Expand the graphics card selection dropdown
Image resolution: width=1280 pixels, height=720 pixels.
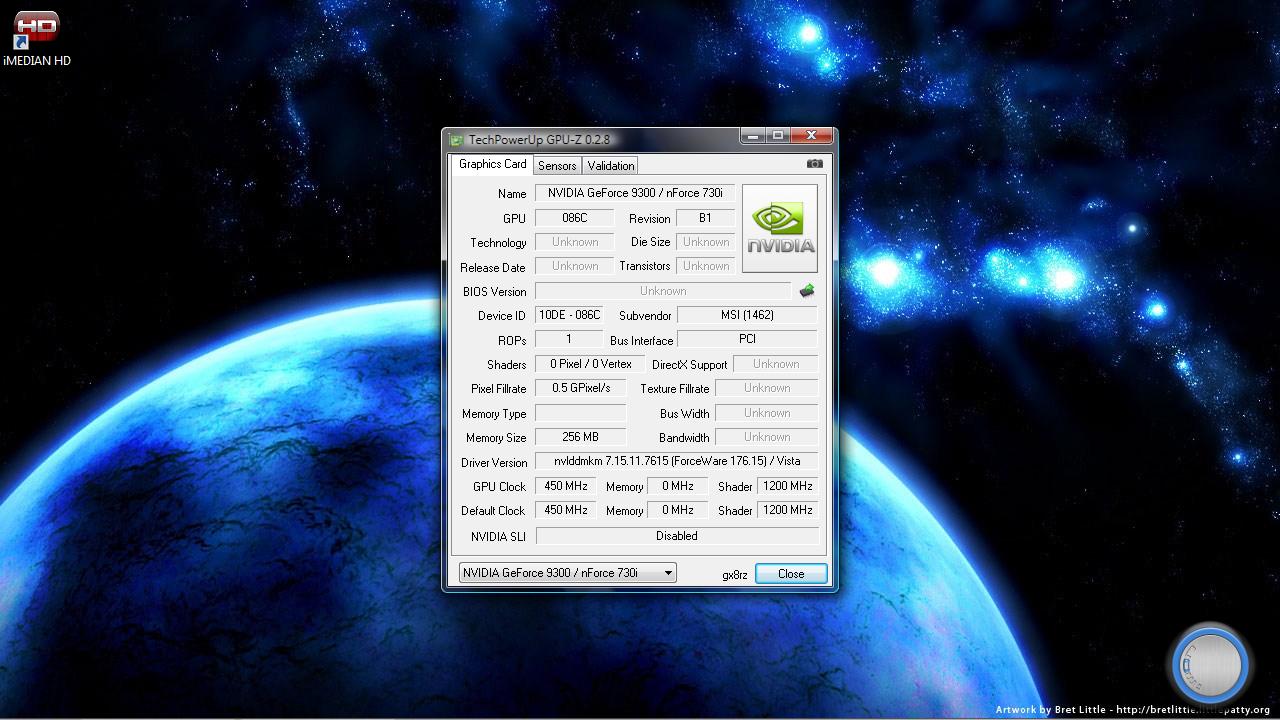[568, 573]
